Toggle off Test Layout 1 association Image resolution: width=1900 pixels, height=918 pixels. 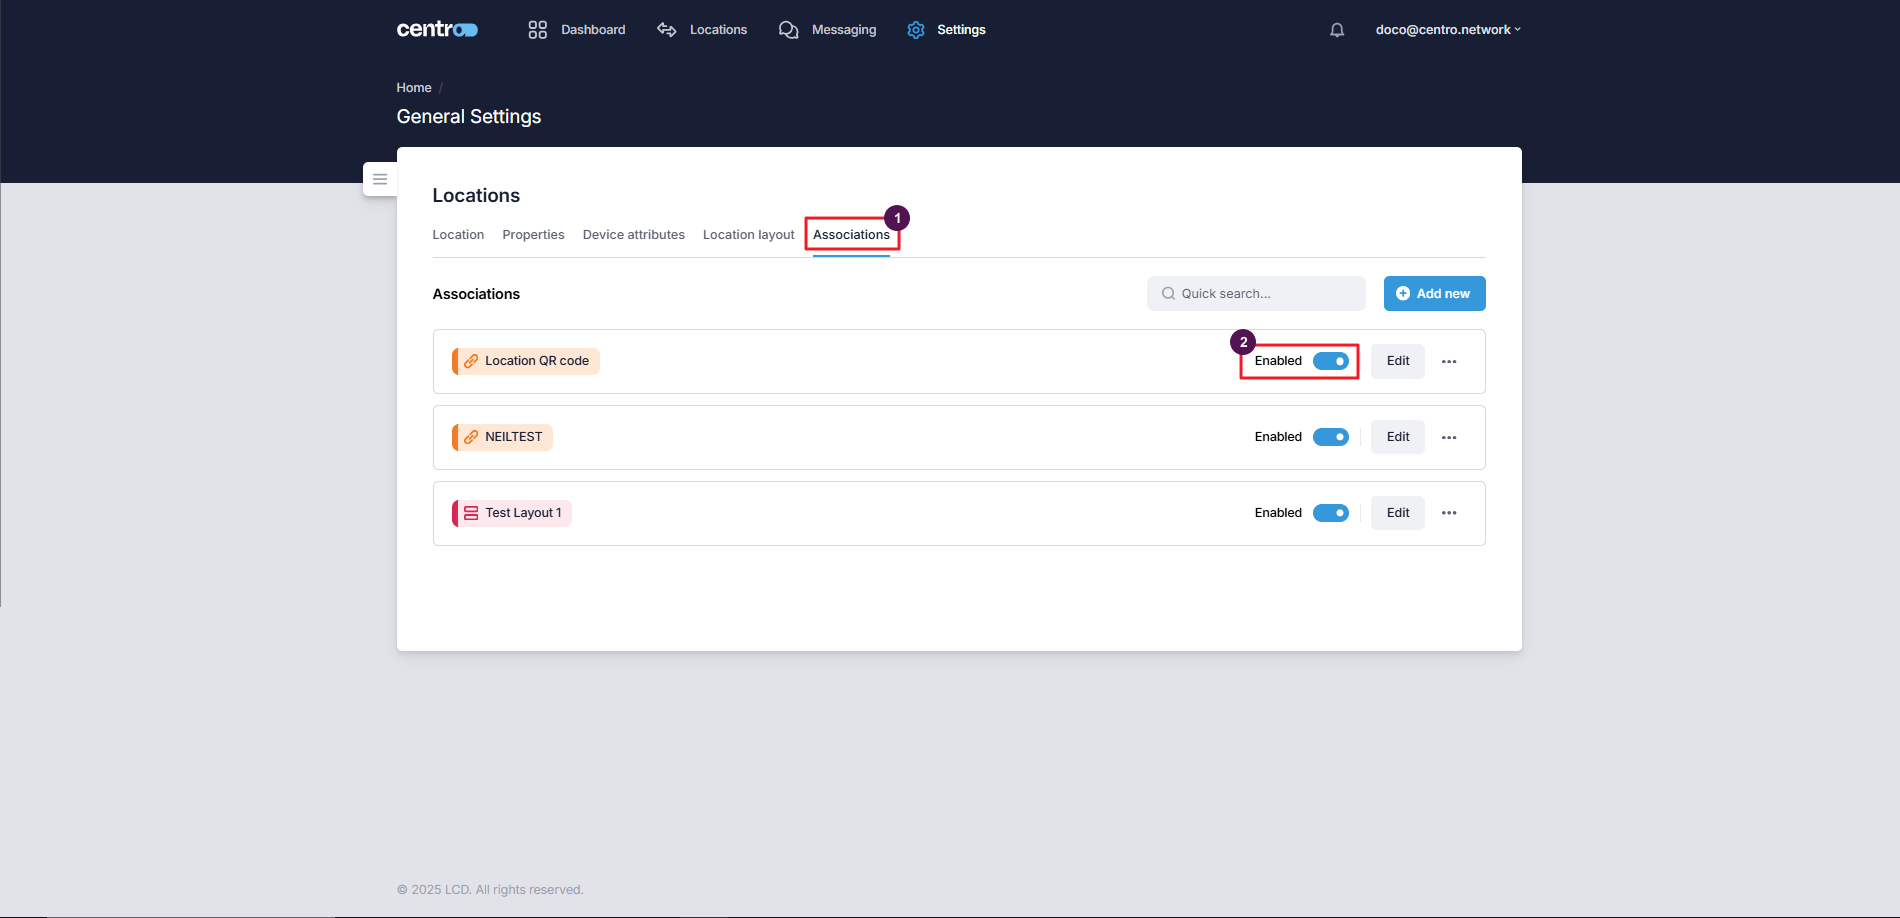(x=1330, y=513)
